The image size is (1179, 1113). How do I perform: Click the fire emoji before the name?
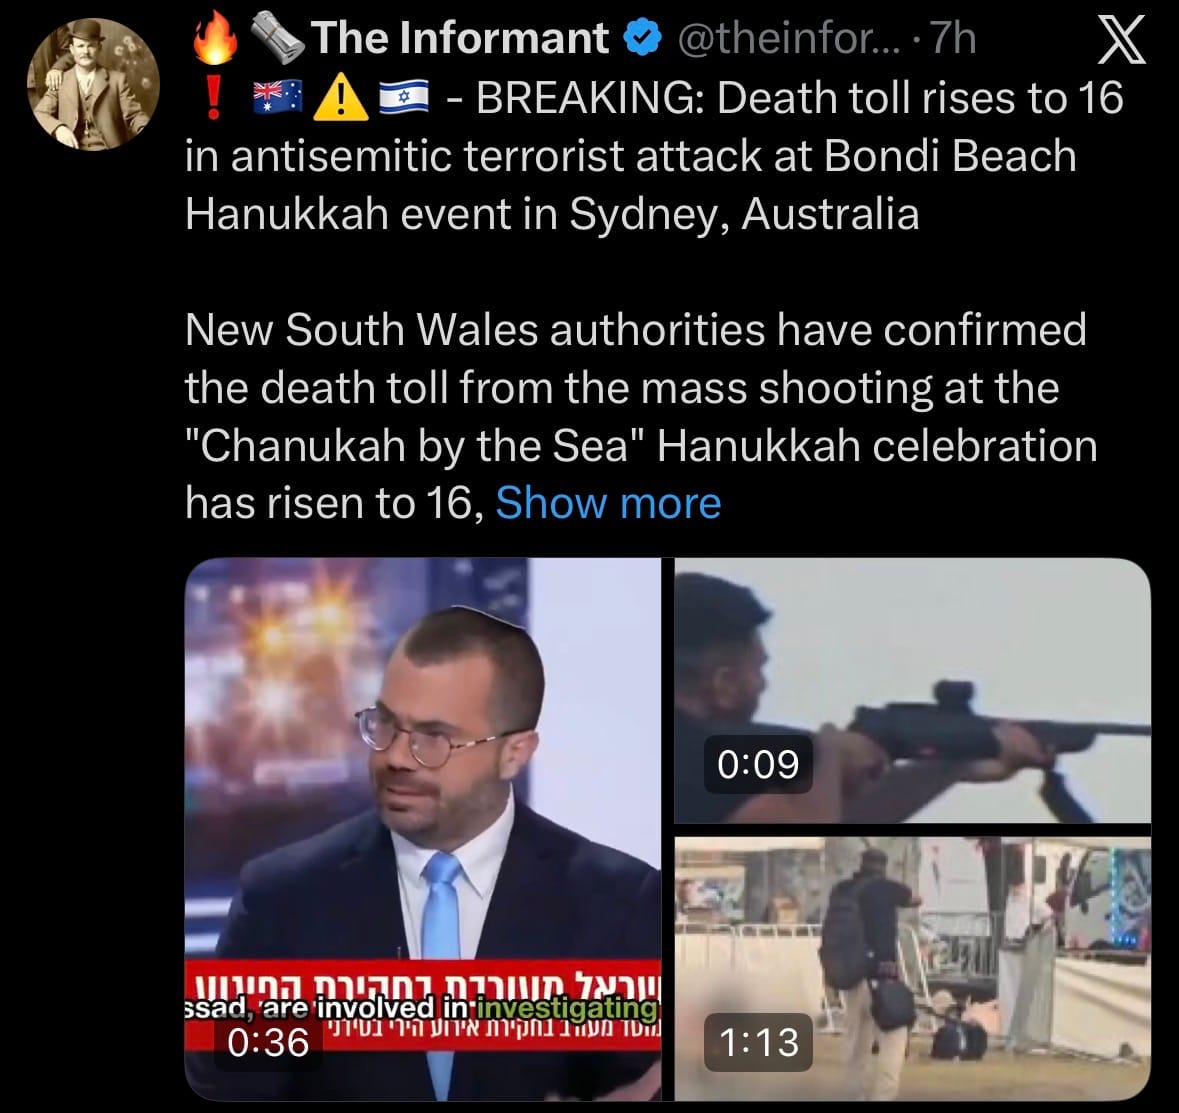click(x=216, y=38)
